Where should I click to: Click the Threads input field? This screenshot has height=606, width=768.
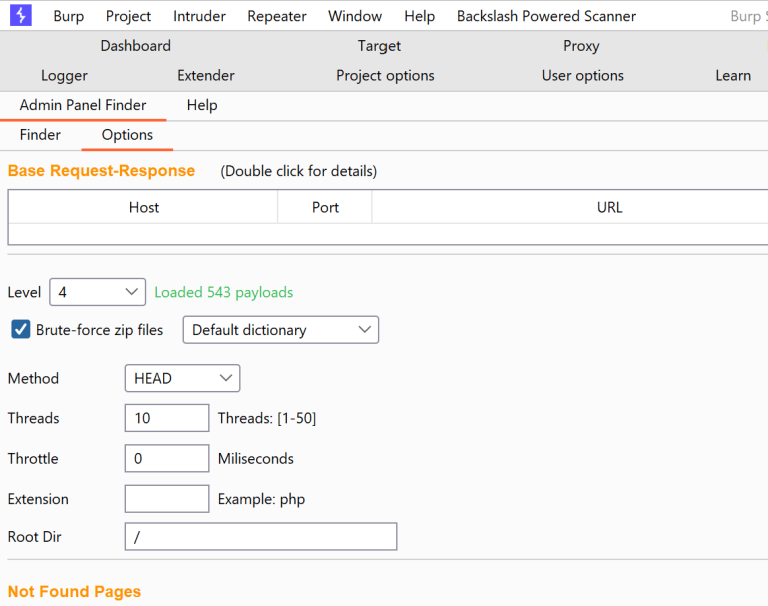pyautogui.click(x=167, y=418)
